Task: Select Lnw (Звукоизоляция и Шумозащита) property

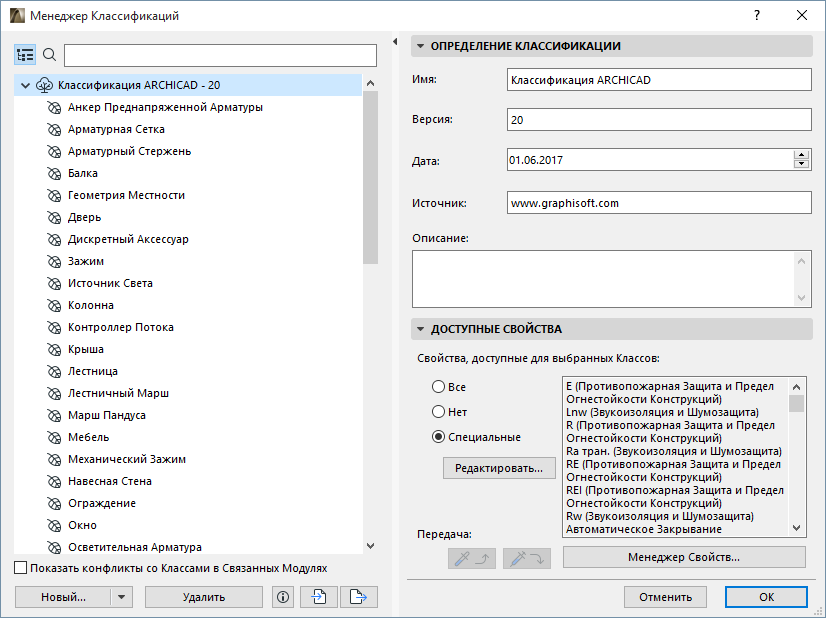Action: (x=662, y=412)
